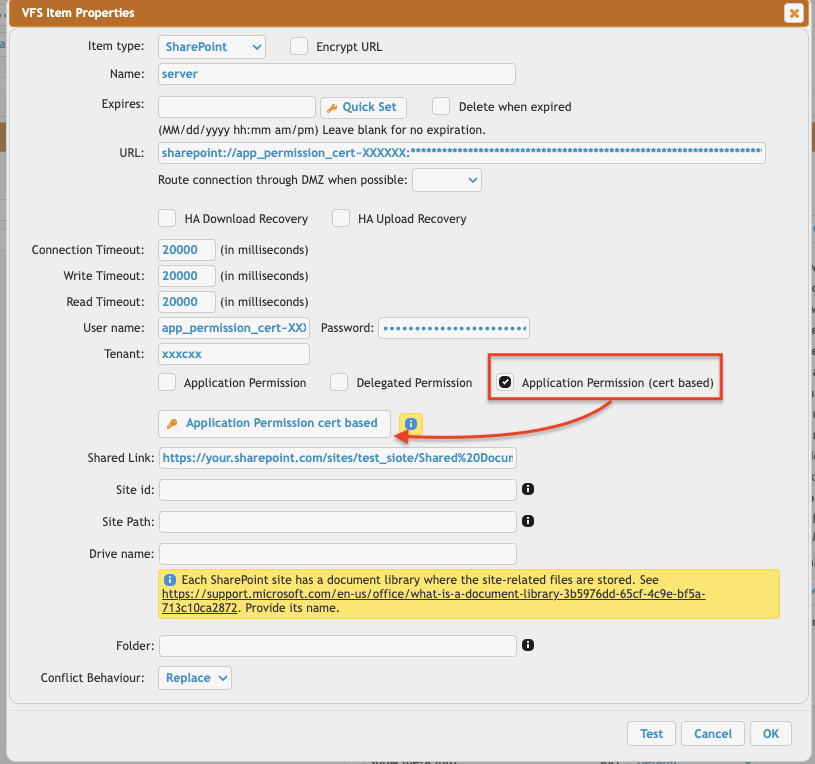Image resolution: width=815 pixels, height=764 pixels.
Task: Click the Drive name input field
Action: (x=337, y=553)
